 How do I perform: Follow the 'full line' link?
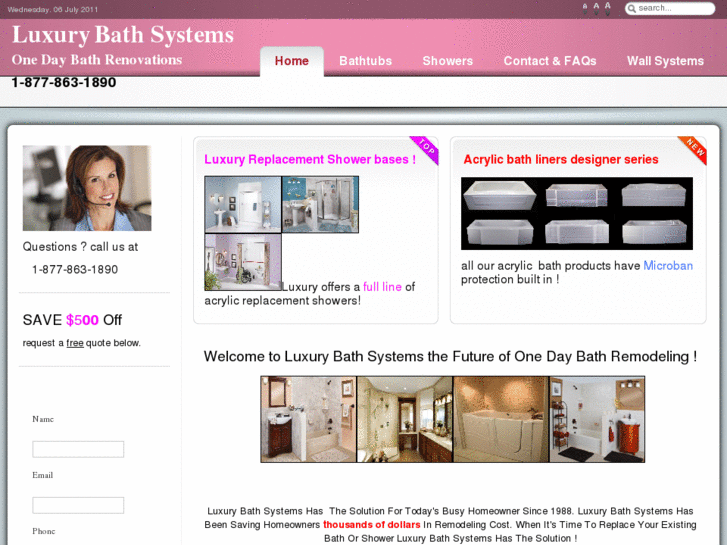click(382, 287)
